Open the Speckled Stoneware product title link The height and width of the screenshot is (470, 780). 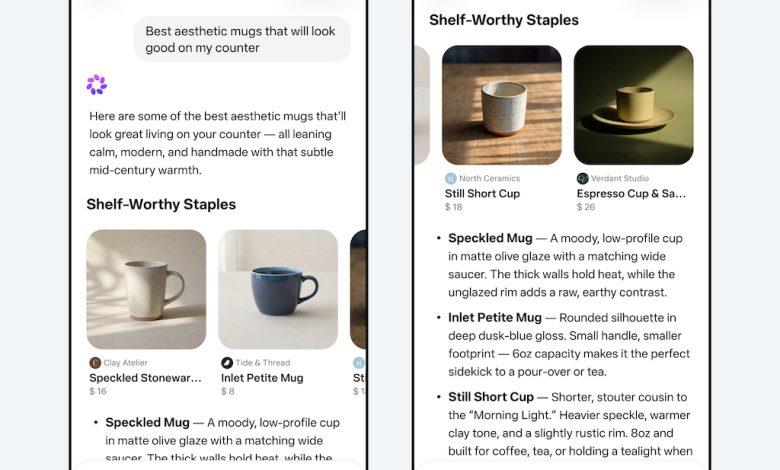[x=146, y=378]
